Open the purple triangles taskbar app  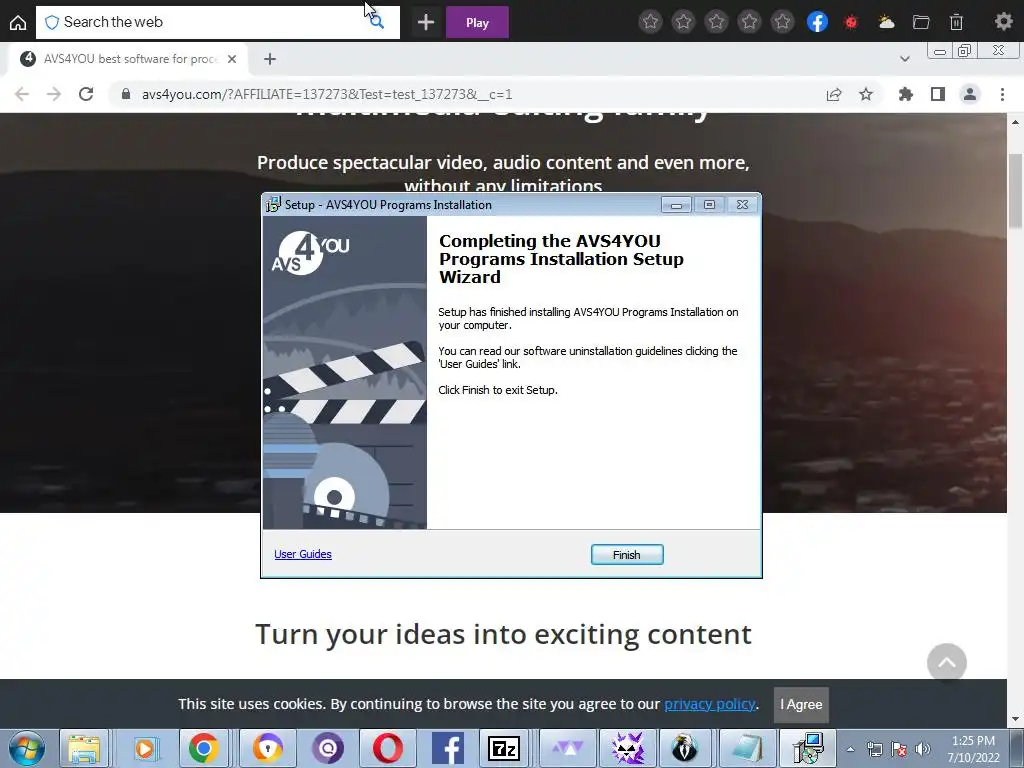click(x=568, y=748)
